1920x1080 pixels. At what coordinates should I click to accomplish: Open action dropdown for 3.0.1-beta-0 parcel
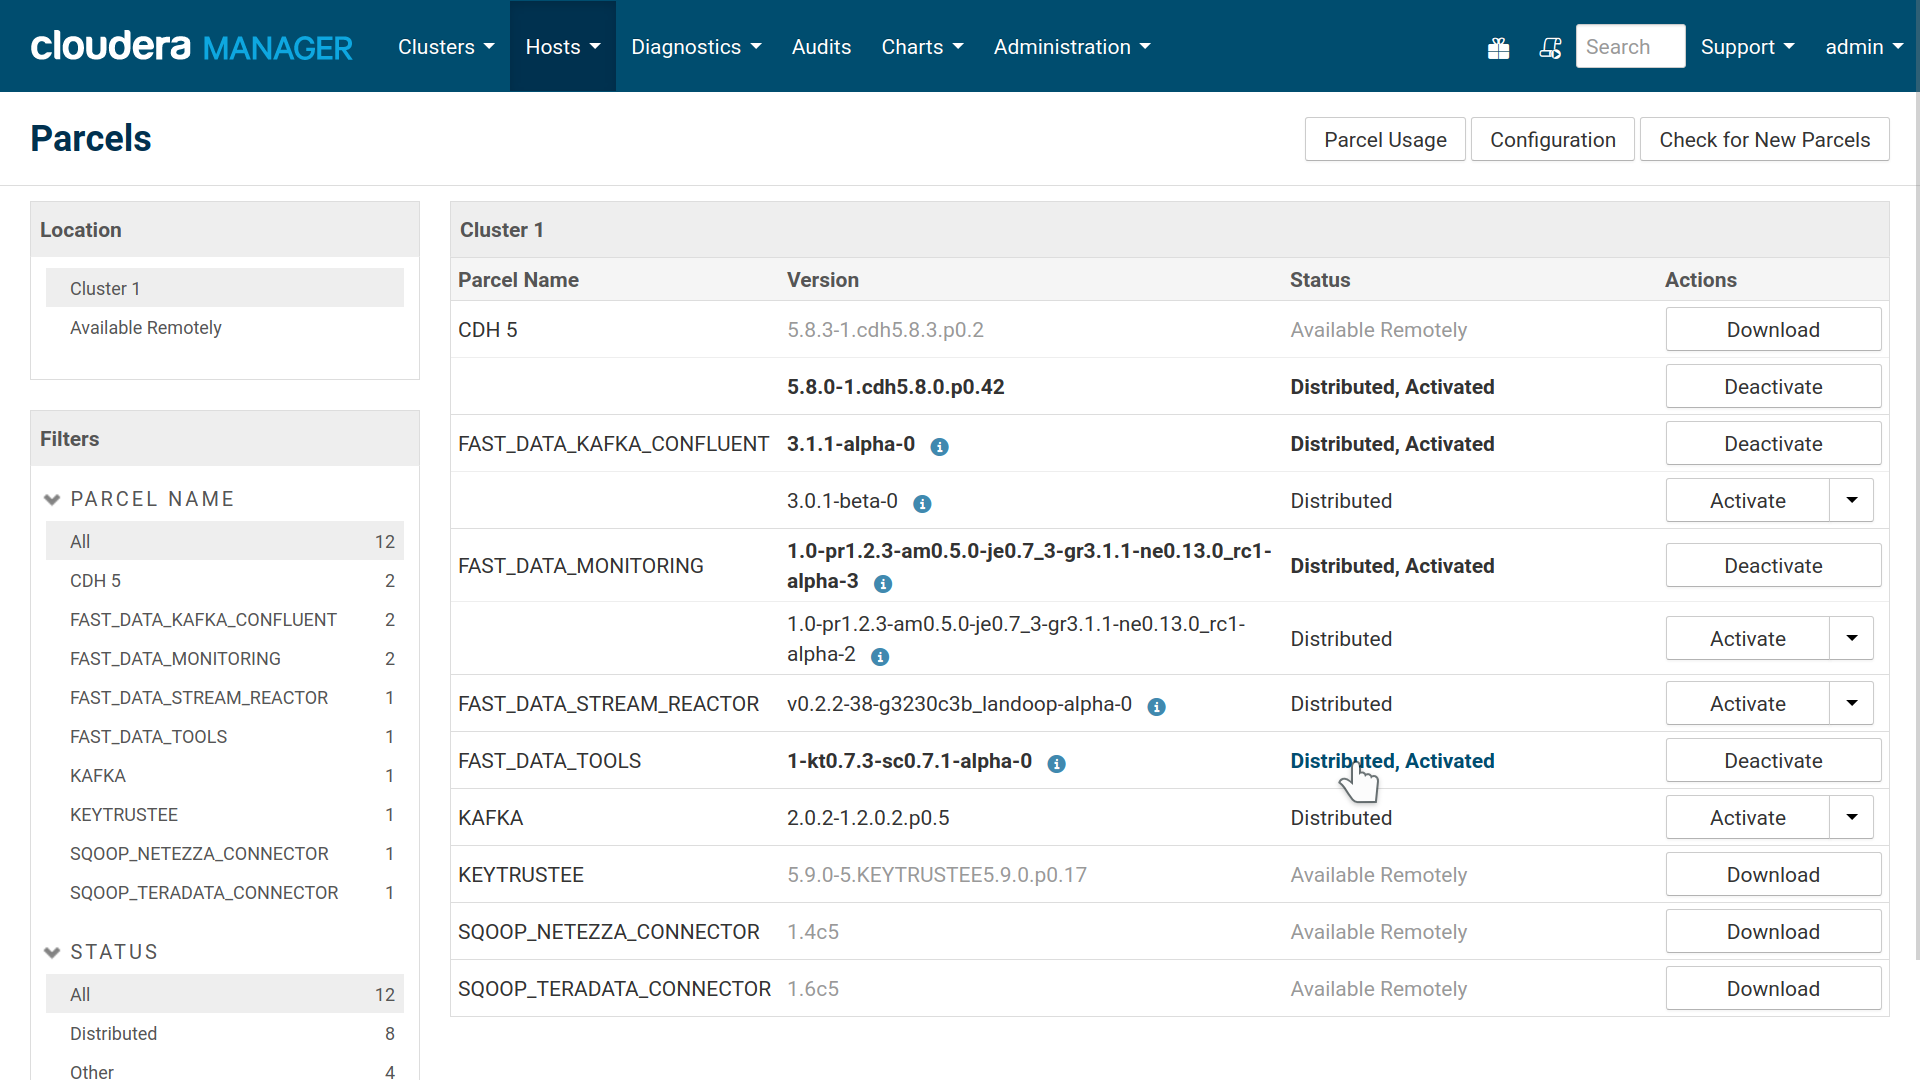[1852, 500]
